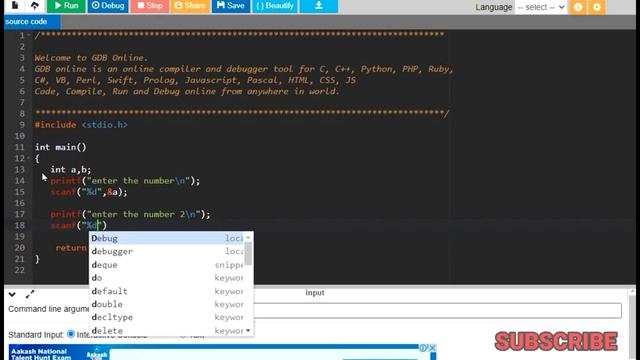Select the Interactive Console radio button
Screen dimensions: 640x360
pos(71,334)
